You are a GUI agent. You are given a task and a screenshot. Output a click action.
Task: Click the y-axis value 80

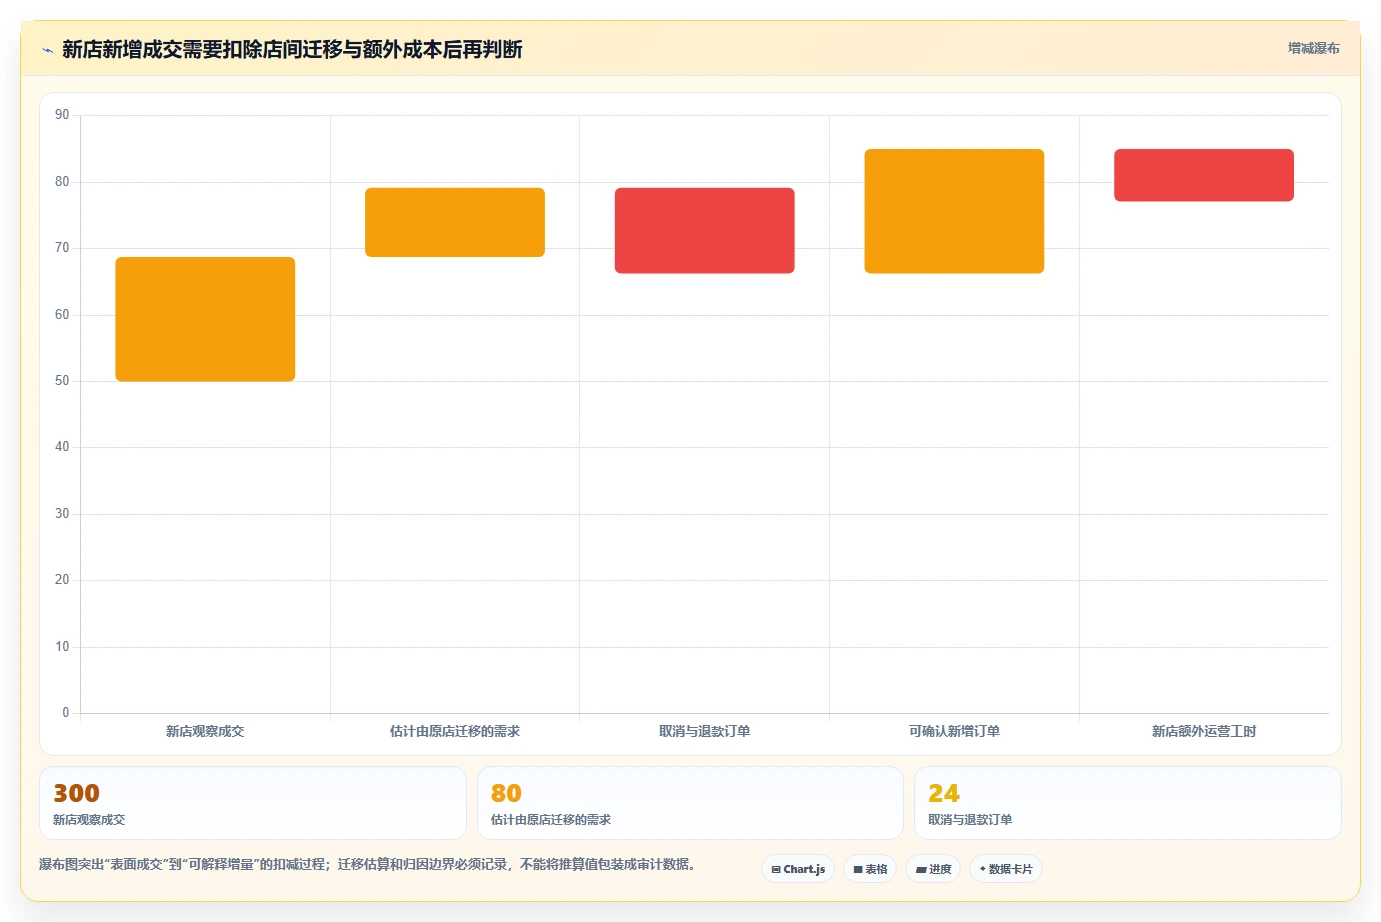(x=62, y=182)
